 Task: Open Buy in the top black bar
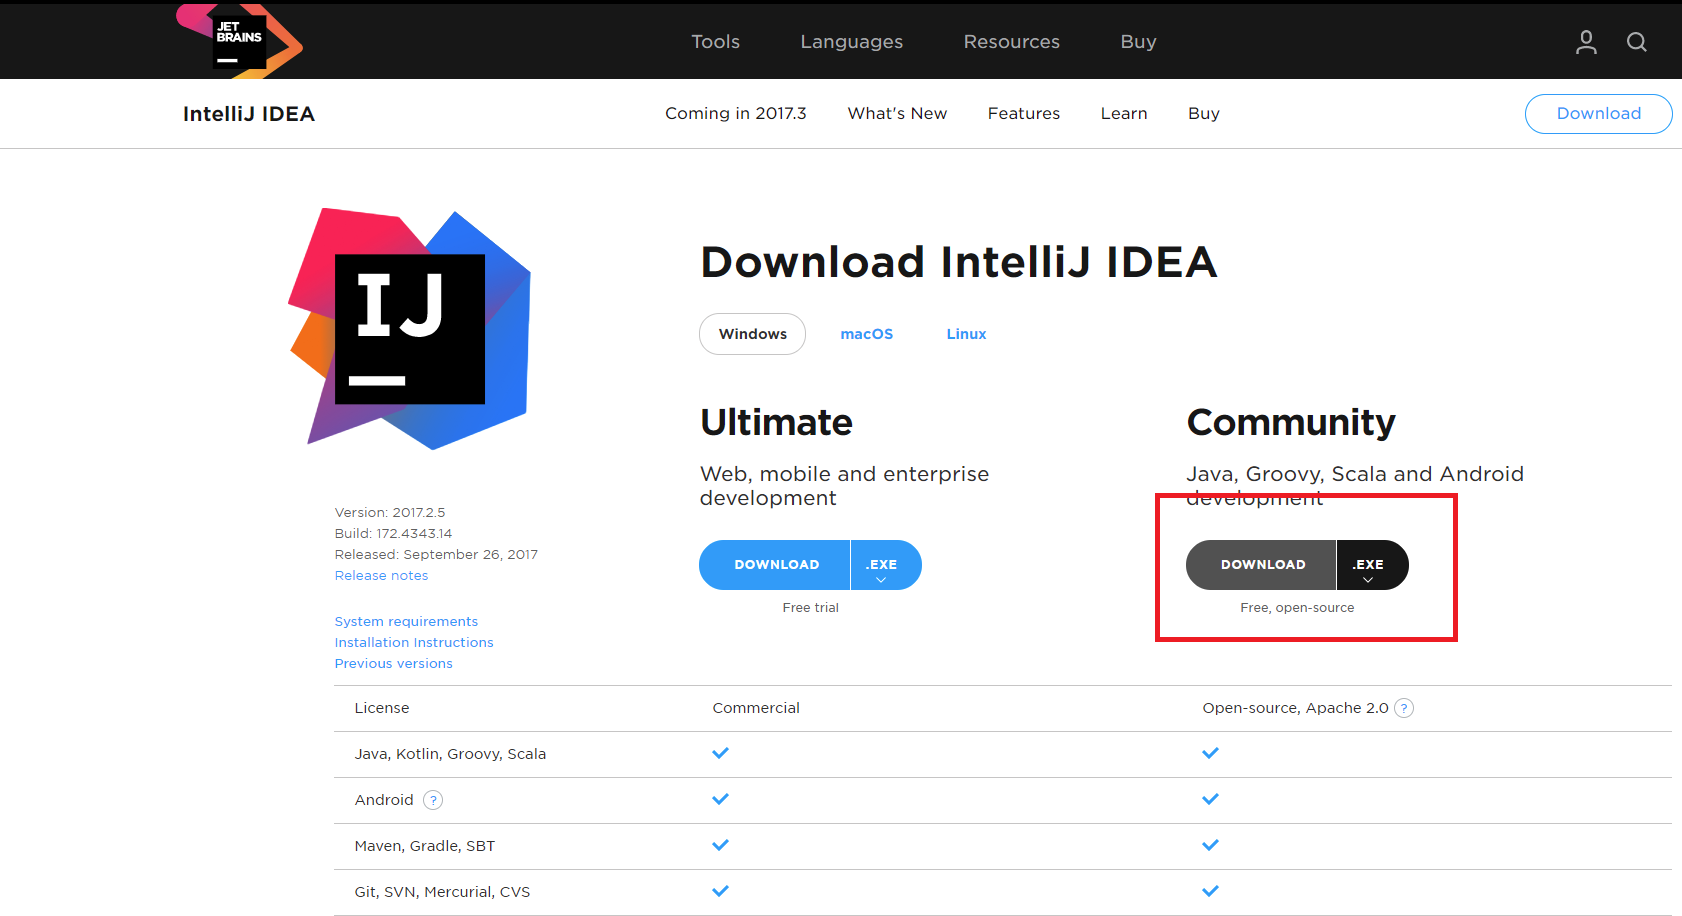[x=1139, y=42]
